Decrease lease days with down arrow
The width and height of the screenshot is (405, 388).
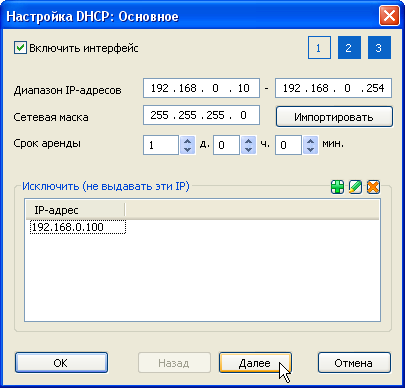187,149
